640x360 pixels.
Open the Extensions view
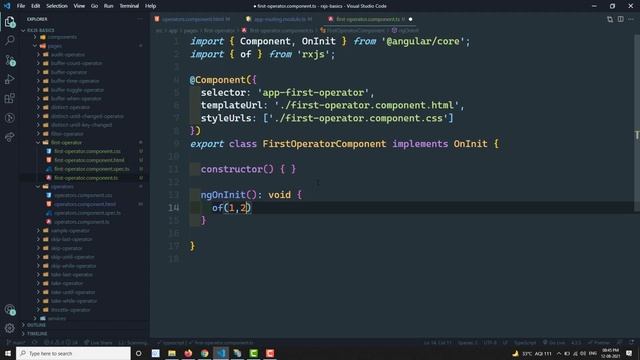pyautogui.click(x=10, y=98)
